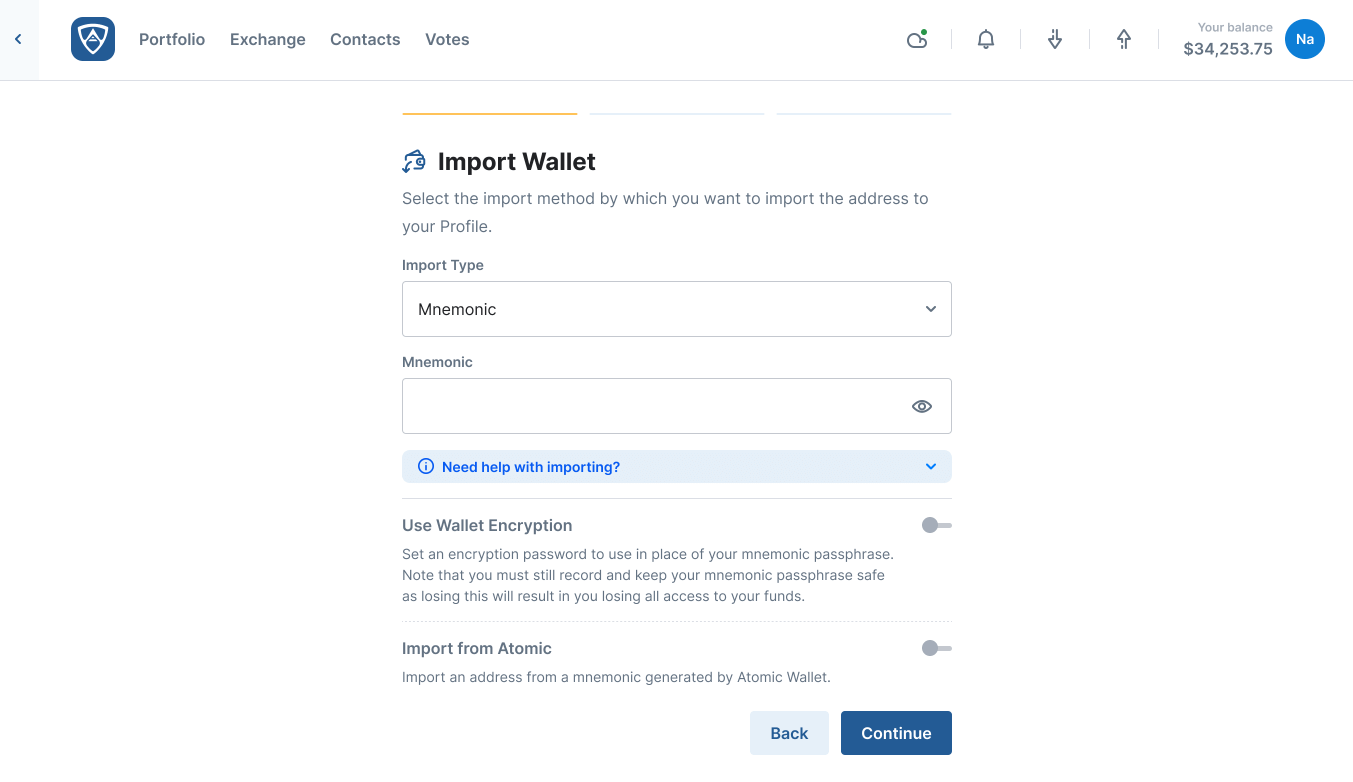Go to the Portfolio menu item

[x=172, y=39]
